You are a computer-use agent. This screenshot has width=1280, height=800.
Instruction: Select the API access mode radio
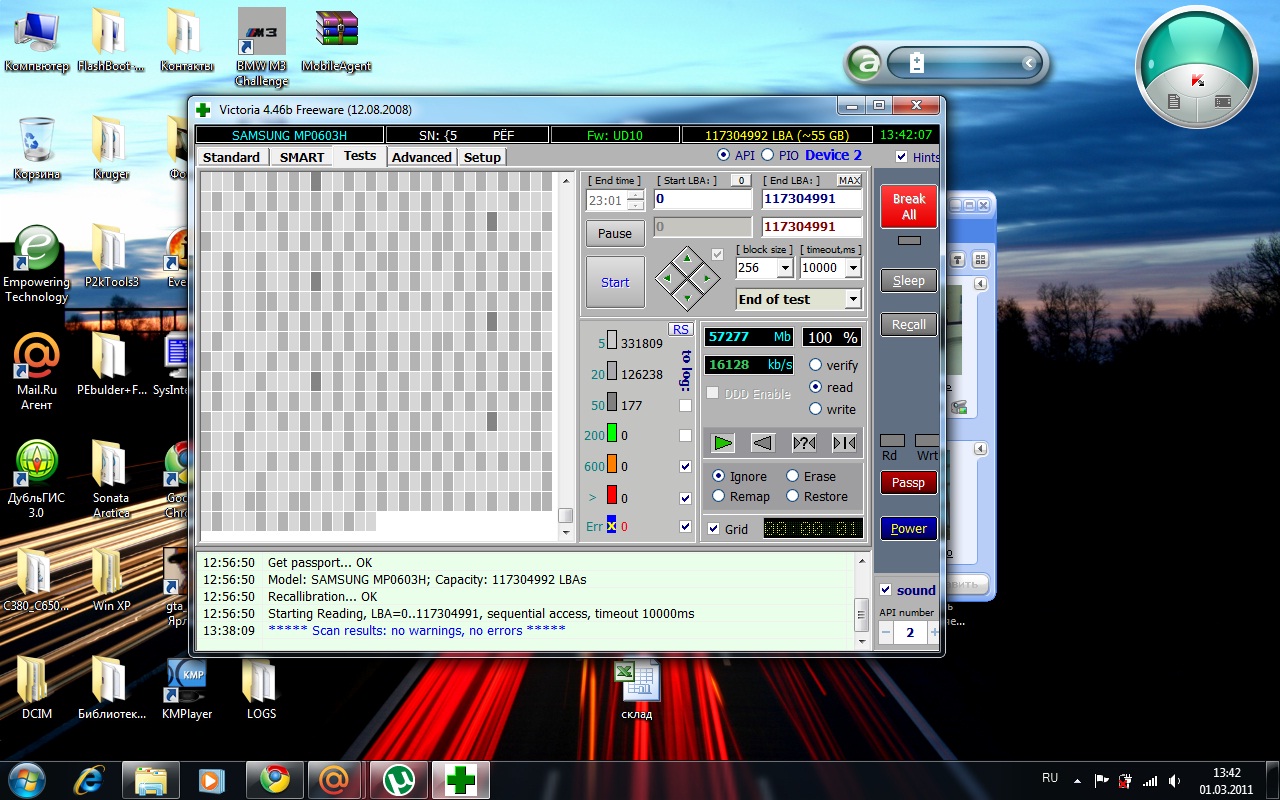724,155
